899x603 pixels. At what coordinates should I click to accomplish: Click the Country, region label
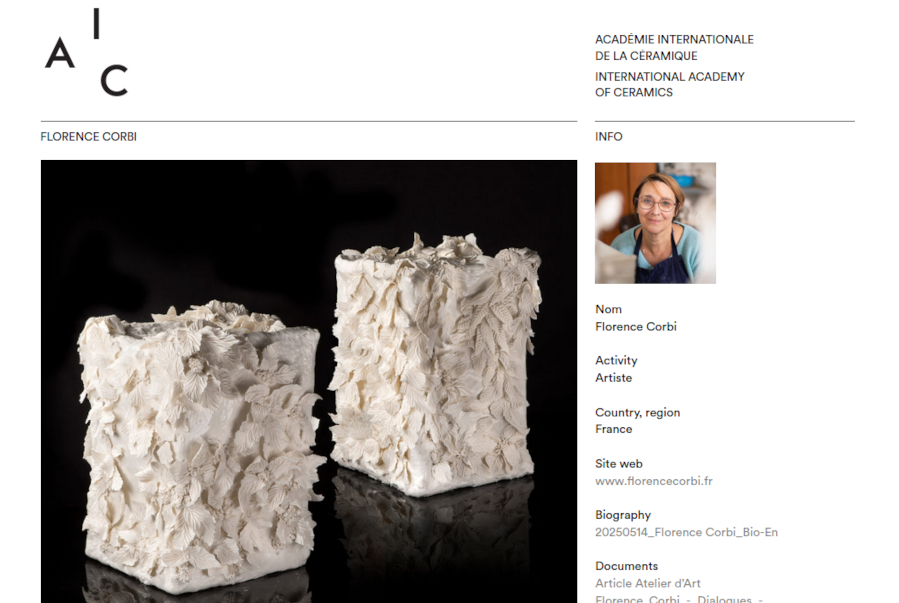coord(638,412)
